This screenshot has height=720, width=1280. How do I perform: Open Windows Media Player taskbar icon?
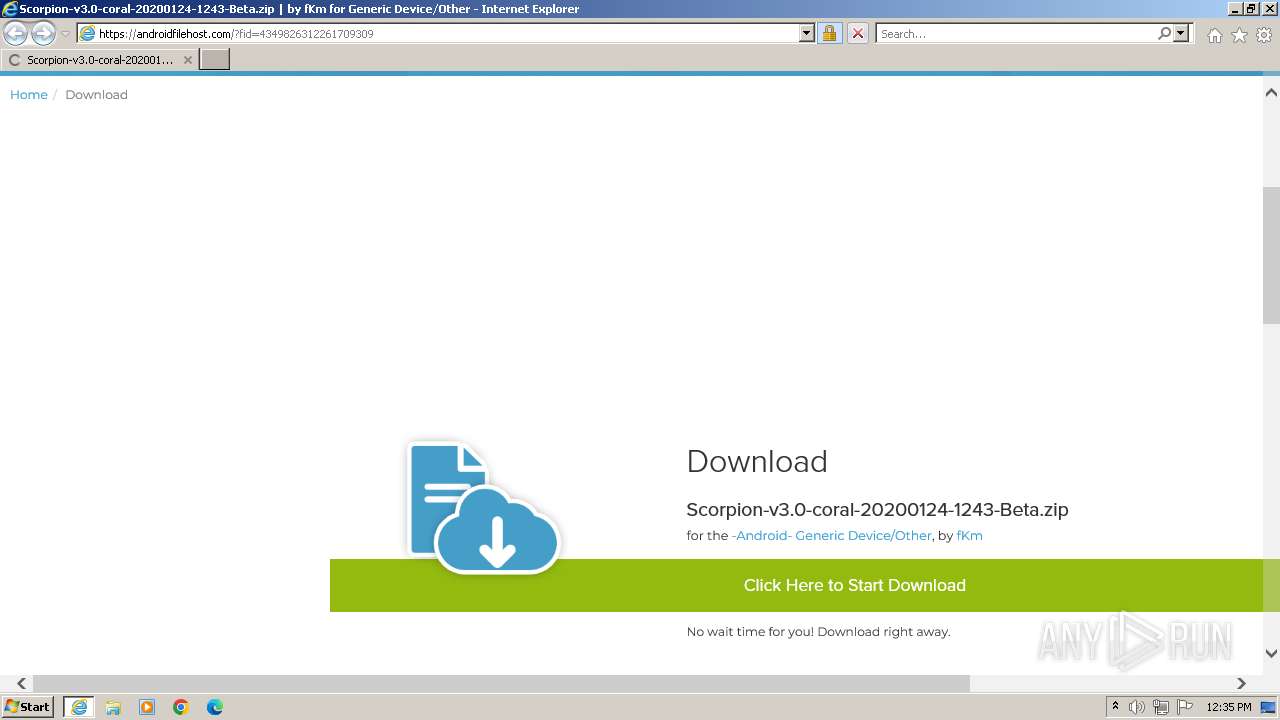(x=147, y=707)
